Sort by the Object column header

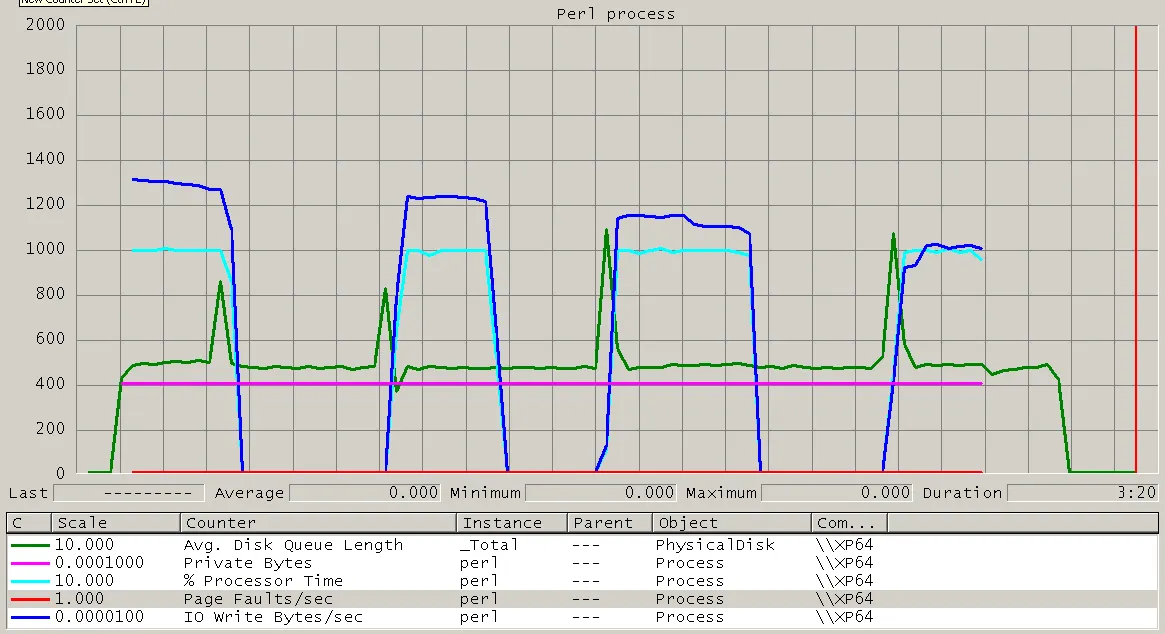(x=732, y=523)
